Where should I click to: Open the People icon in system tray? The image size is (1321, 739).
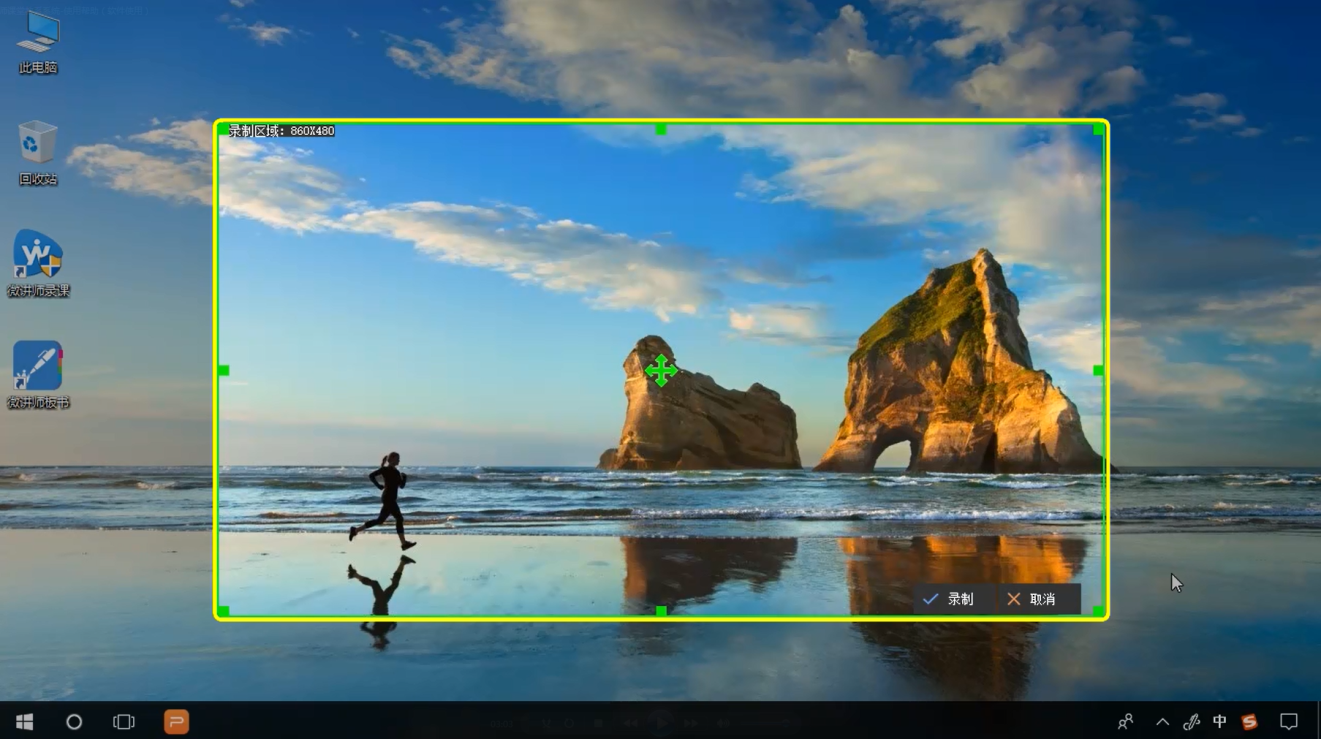coord(1126,721)
